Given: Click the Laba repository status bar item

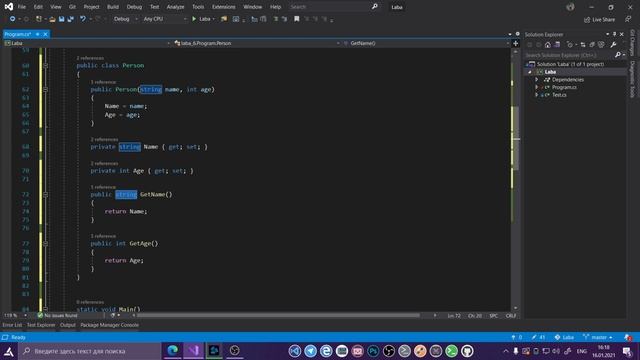Looking at the screenshot, I should coord(564,338).
